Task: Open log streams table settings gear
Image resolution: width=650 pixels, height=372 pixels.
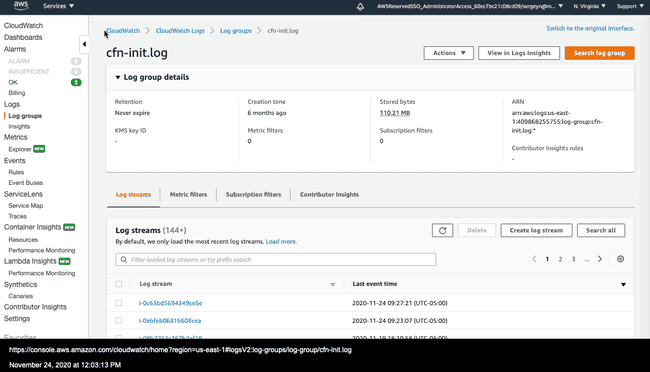Action: click(620, 259)
